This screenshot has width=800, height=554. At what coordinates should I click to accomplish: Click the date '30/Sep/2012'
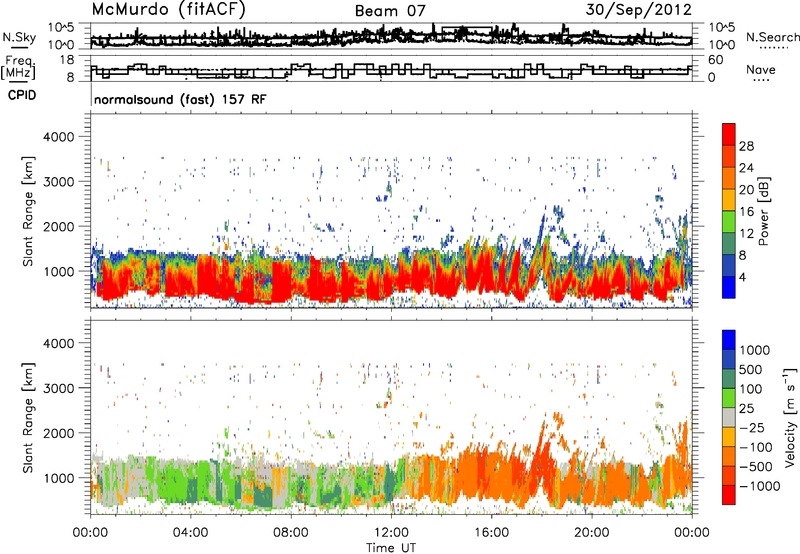[638, 10]
